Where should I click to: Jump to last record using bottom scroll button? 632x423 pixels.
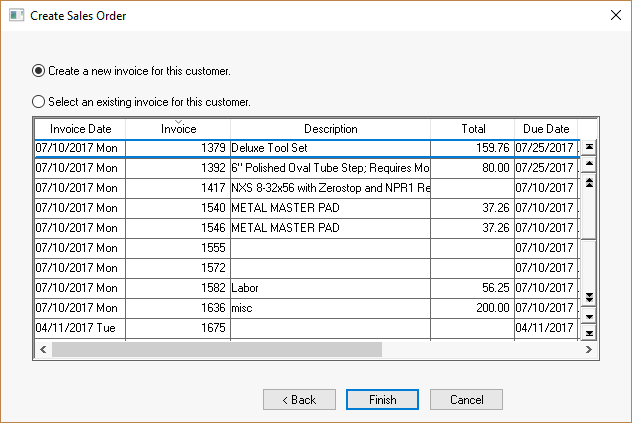pos(589,332)
